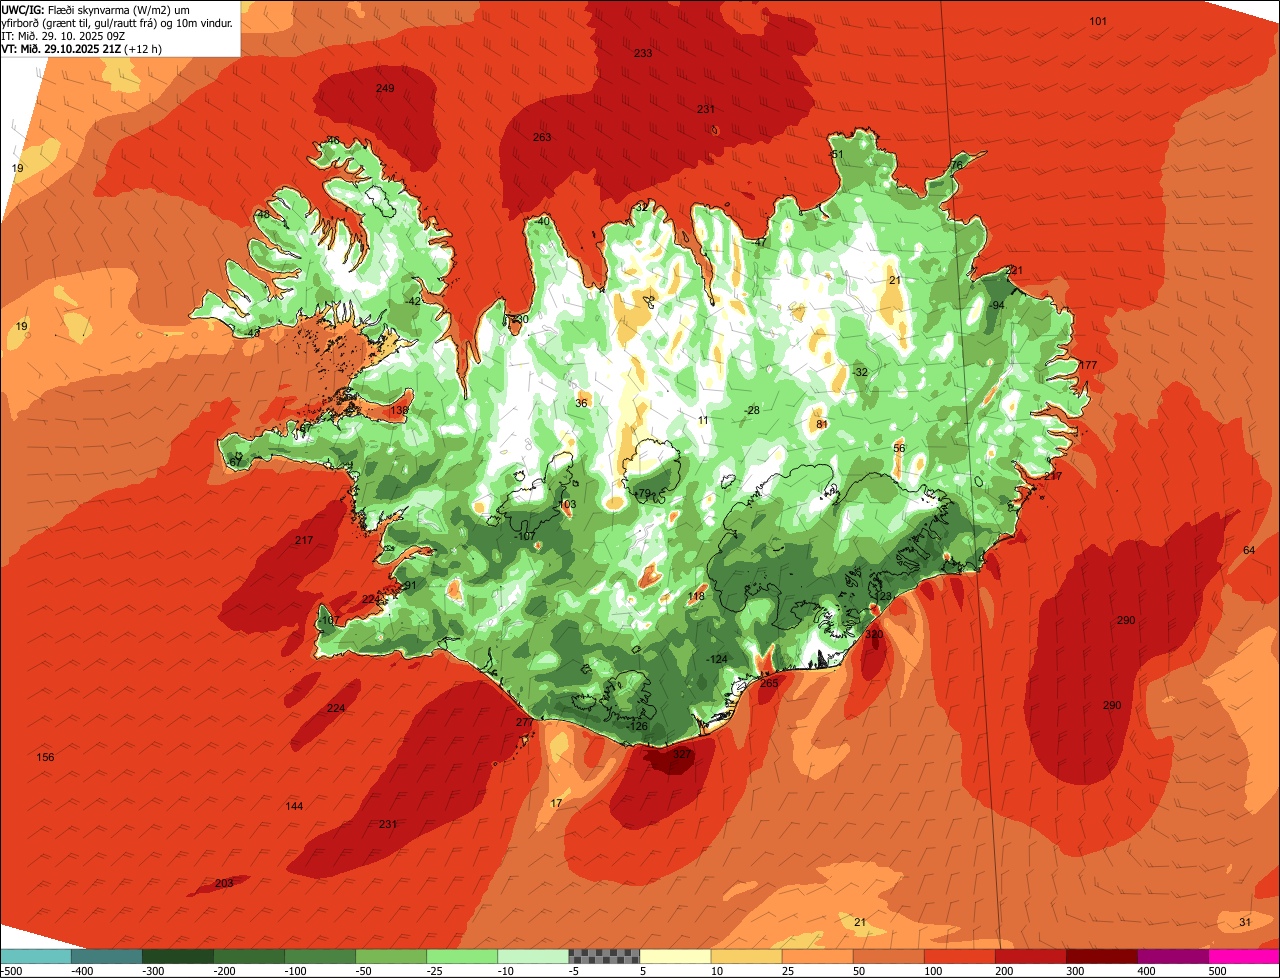The width and height of the screenshot is (1280, 978).
Task: Click the inland flux value -28
Action: (752, 410)
